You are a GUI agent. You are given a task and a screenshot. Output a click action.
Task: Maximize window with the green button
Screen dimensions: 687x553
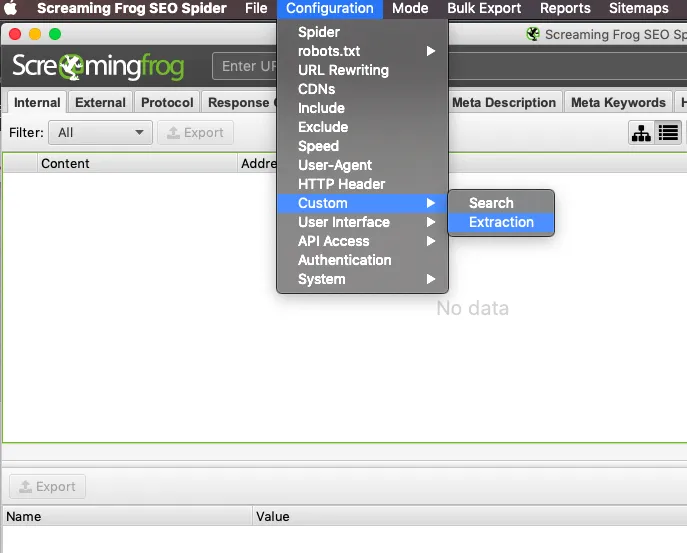coord(55,34)
